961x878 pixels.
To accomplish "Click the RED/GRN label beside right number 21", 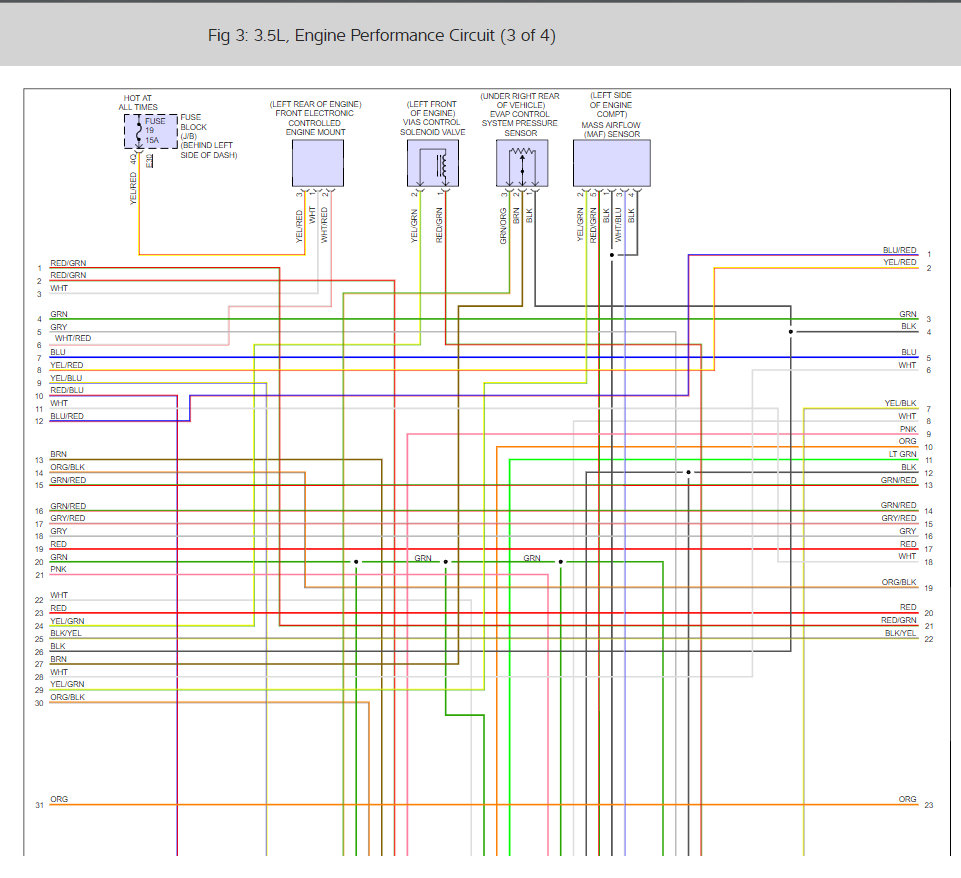I will point(899,620).
